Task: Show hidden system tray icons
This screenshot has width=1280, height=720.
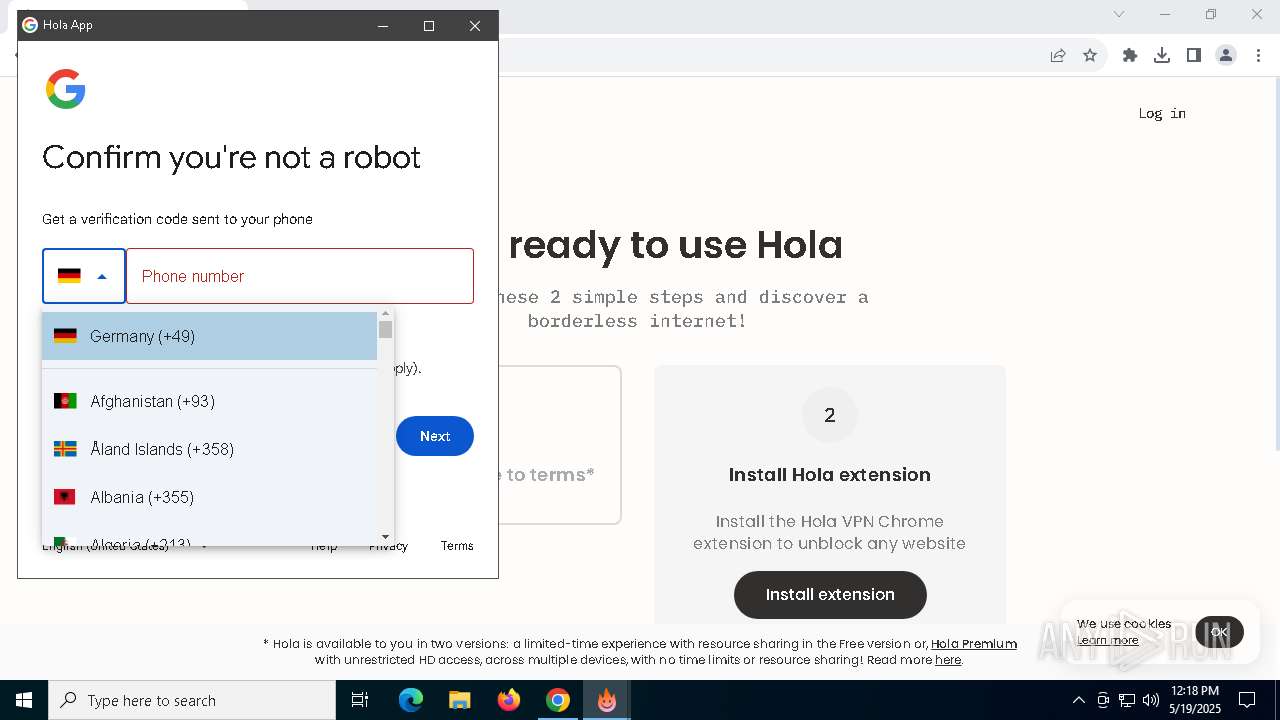Action: pyautogui.click(x=1079, y=700)
